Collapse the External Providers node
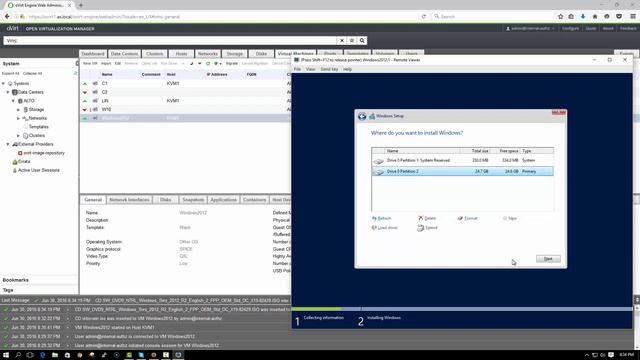This screenshot has width=640, height=360. 8,144
